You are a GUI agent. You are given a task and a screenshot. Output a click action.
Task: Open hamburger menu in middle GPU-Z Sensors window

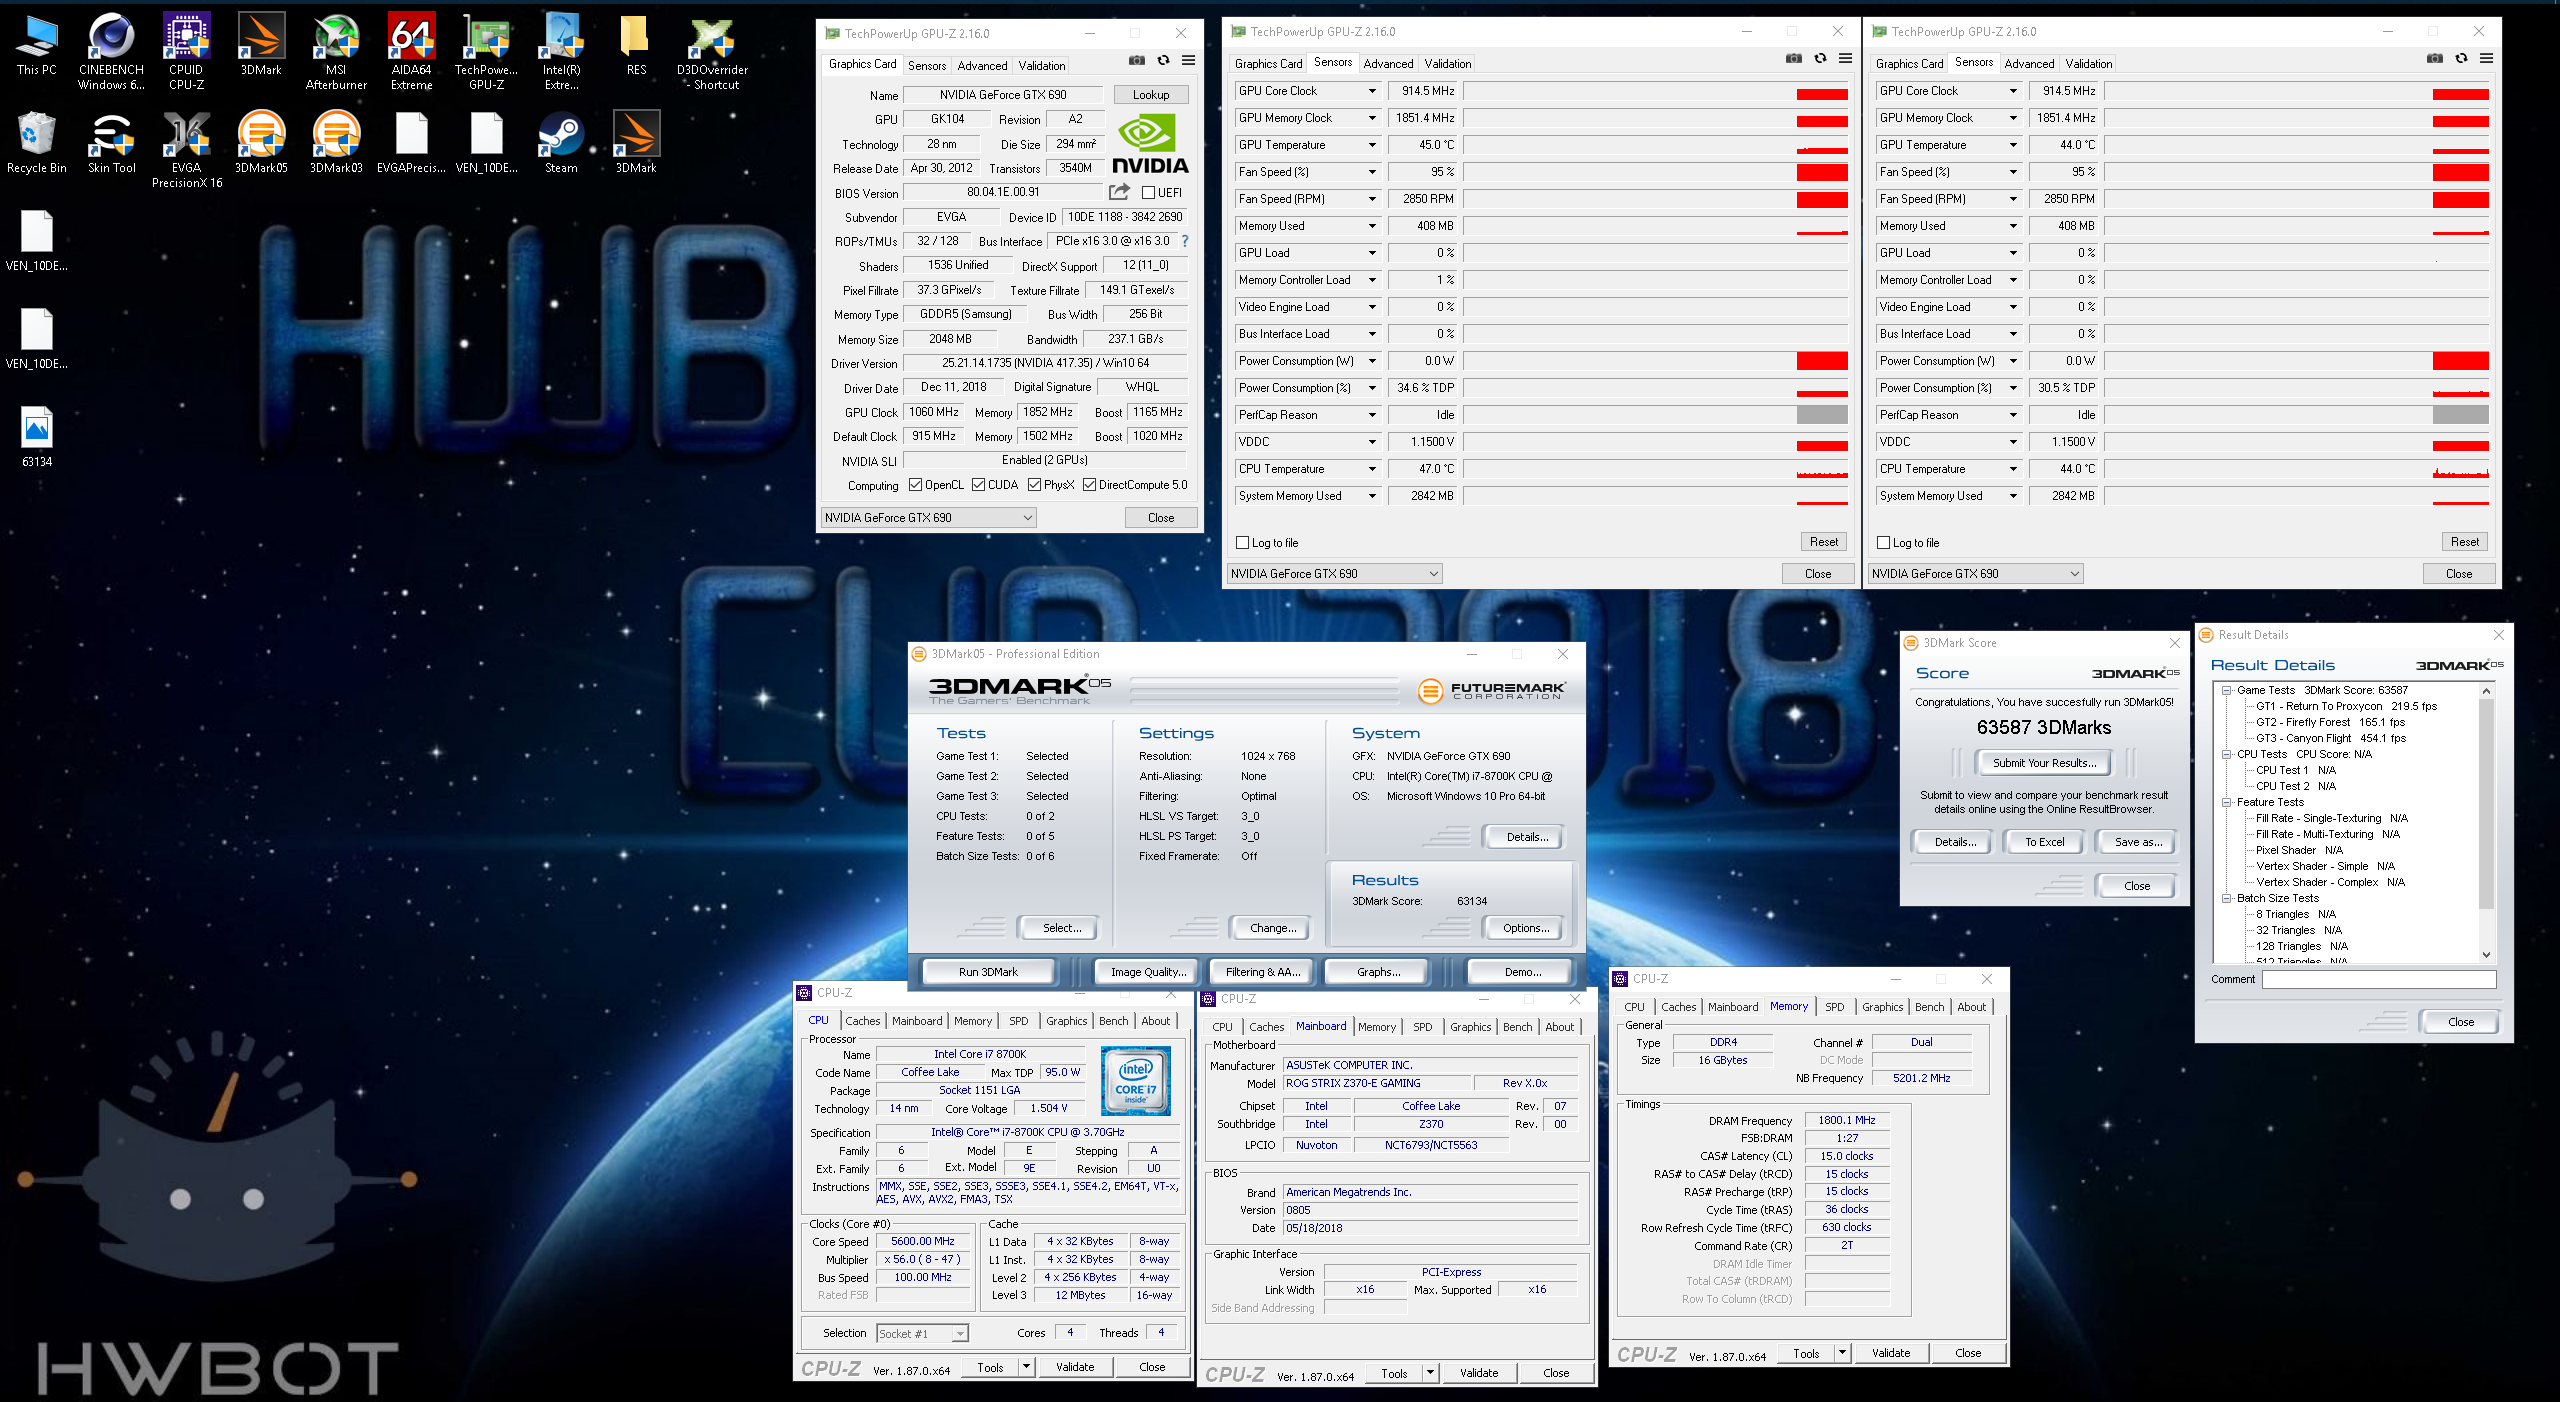coord(1845,59)
